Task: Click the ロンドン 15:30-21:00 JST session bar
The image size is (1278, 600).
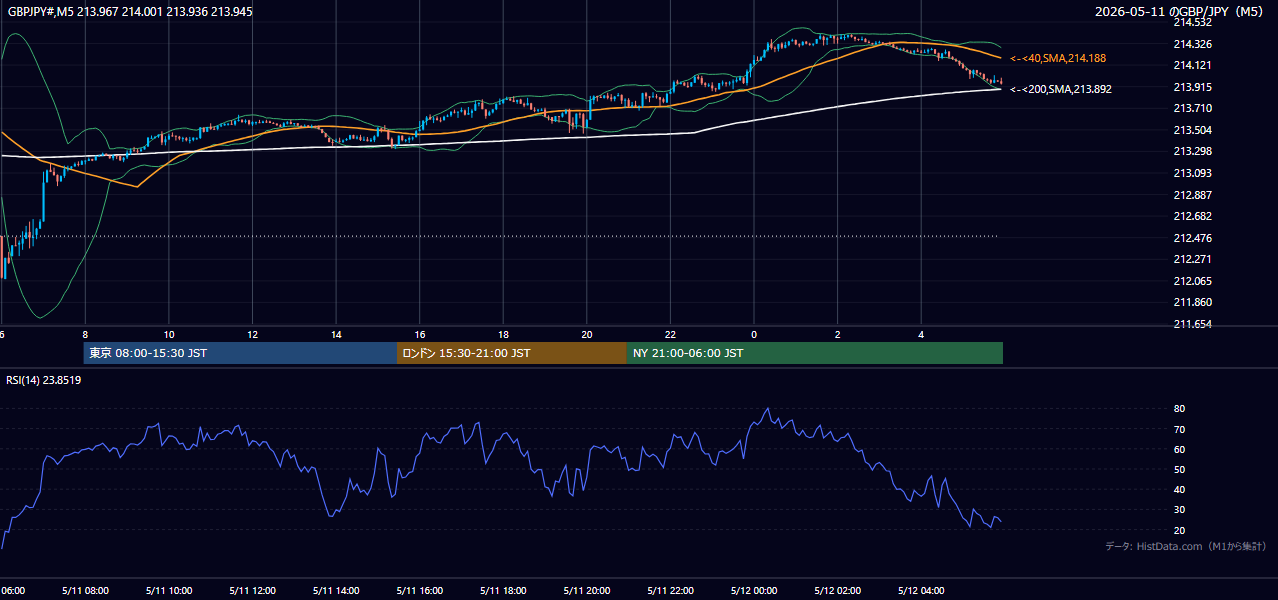Action: click(x=512, y=353)
